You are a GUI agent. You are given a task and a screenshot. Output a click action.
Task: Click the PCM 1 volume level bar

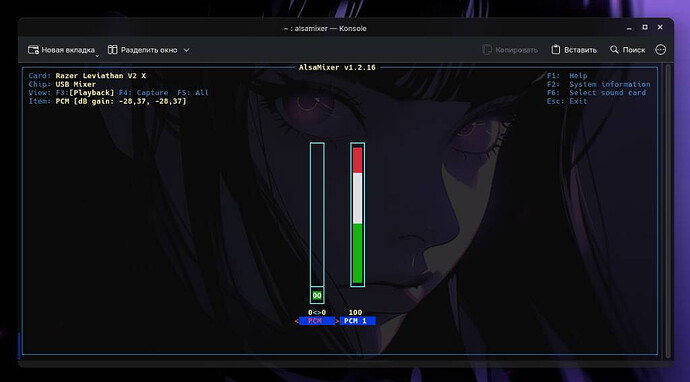tap(358, 215)
